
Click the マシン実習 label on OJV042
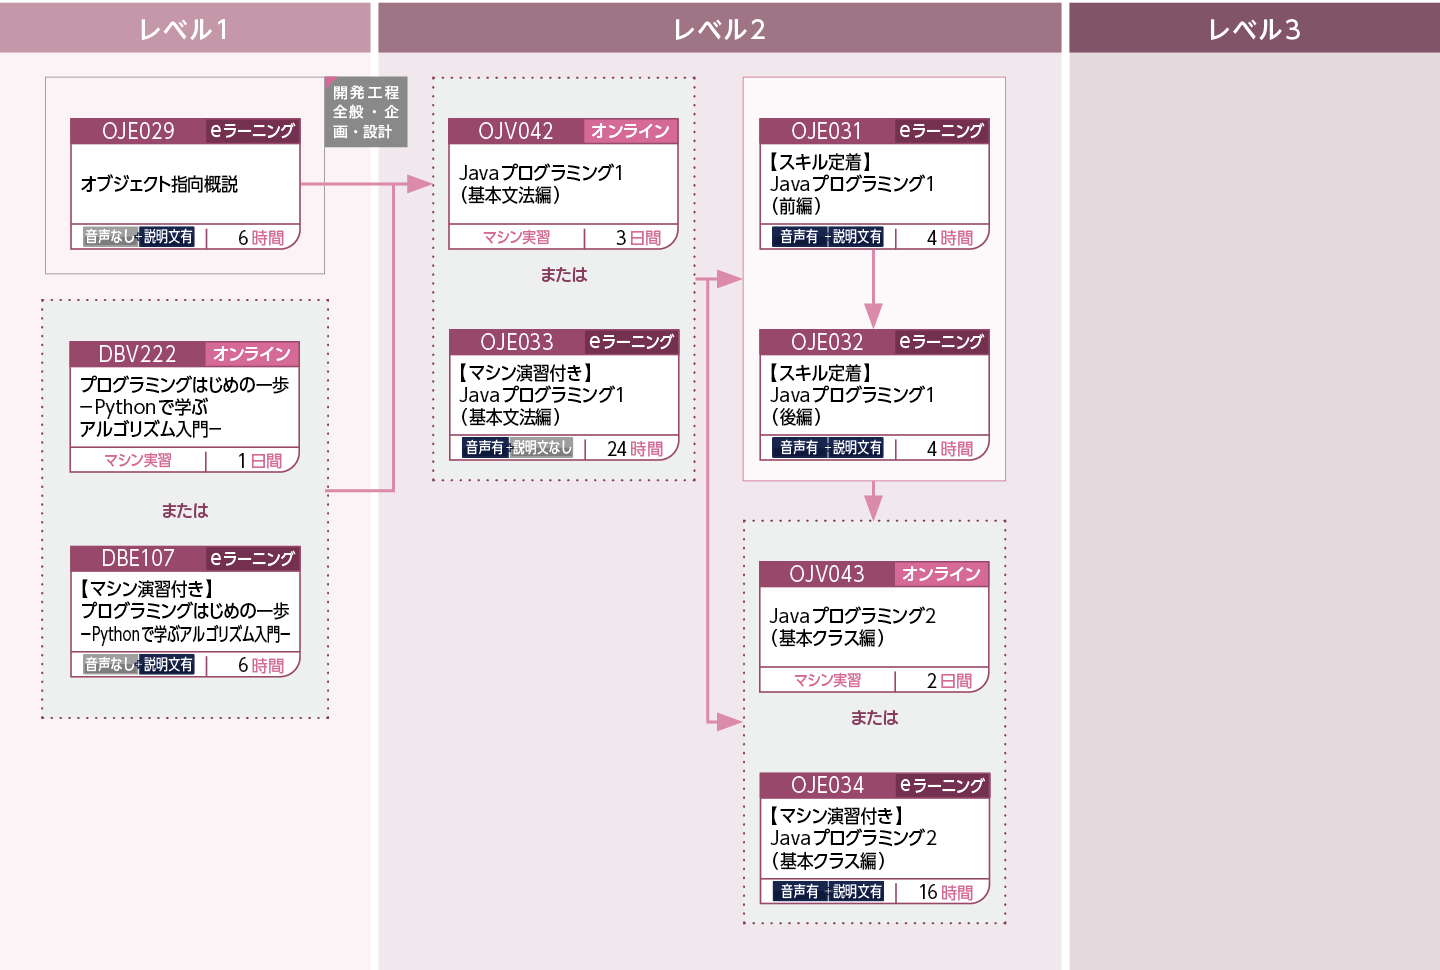tap(516, 238)
